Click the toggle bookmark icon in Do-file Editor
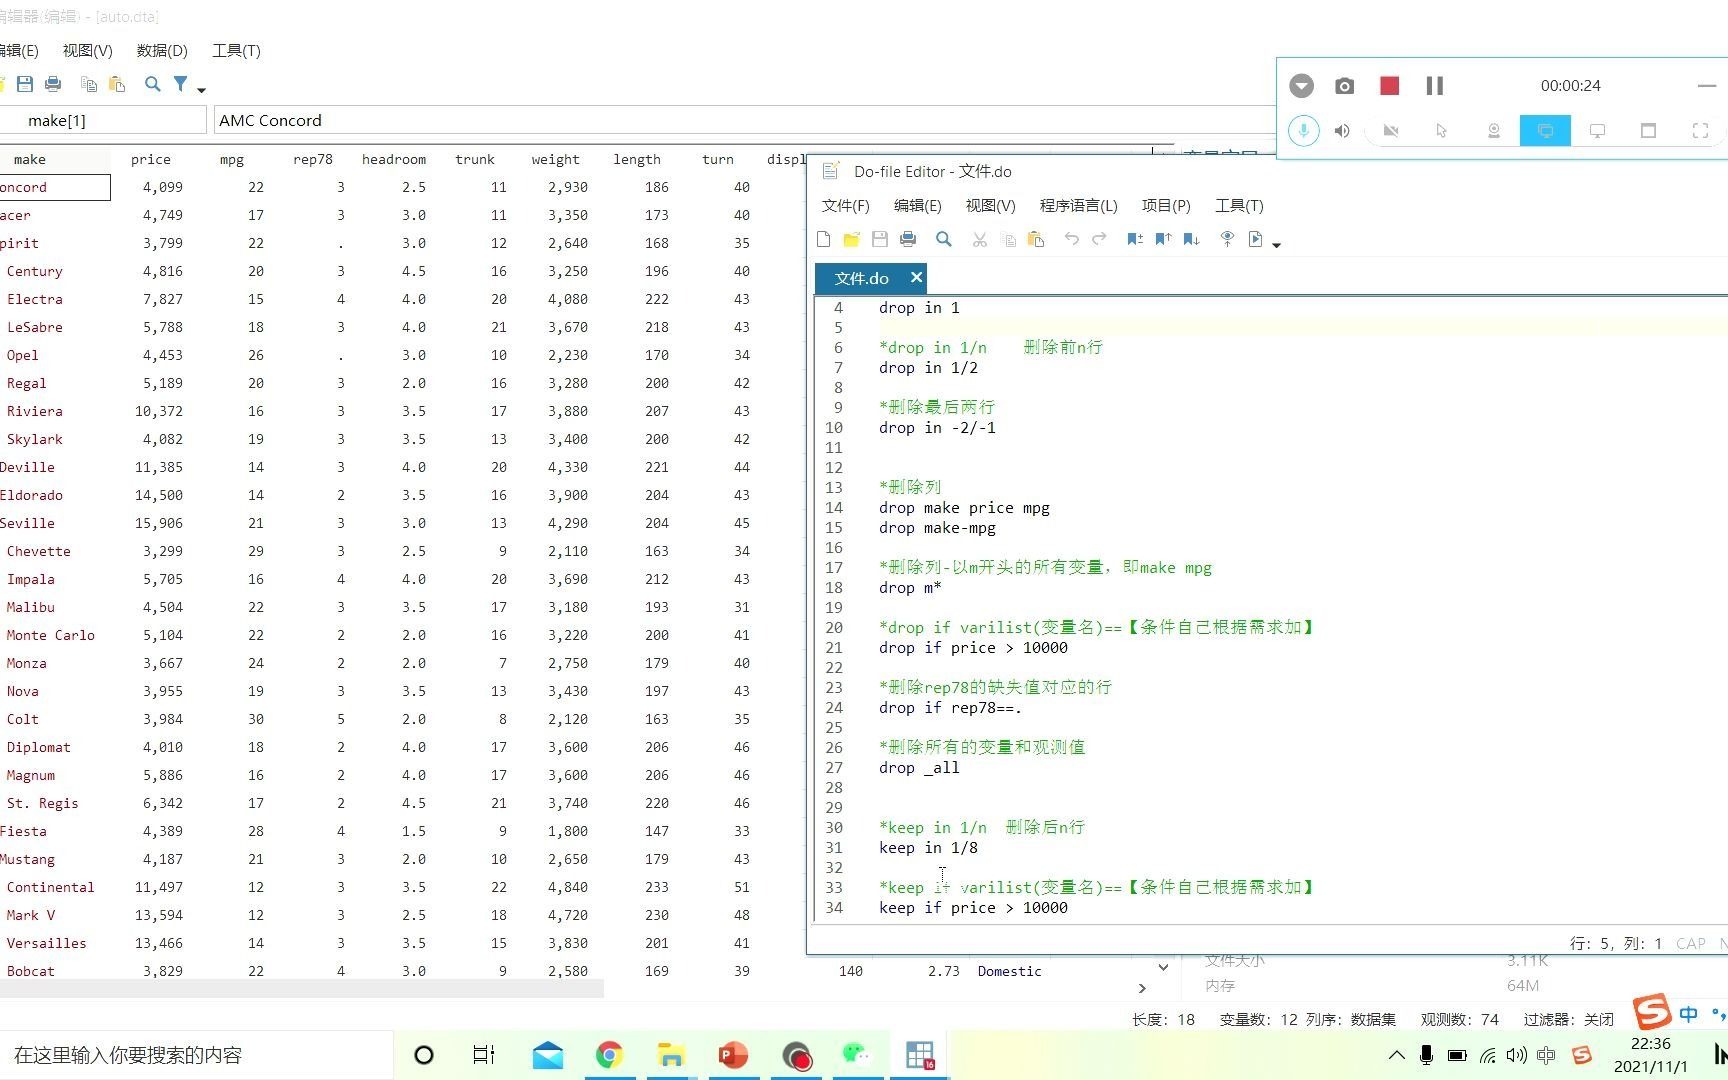Viewport: 1728px width, 1080px height. click(x=1135, y=239)
